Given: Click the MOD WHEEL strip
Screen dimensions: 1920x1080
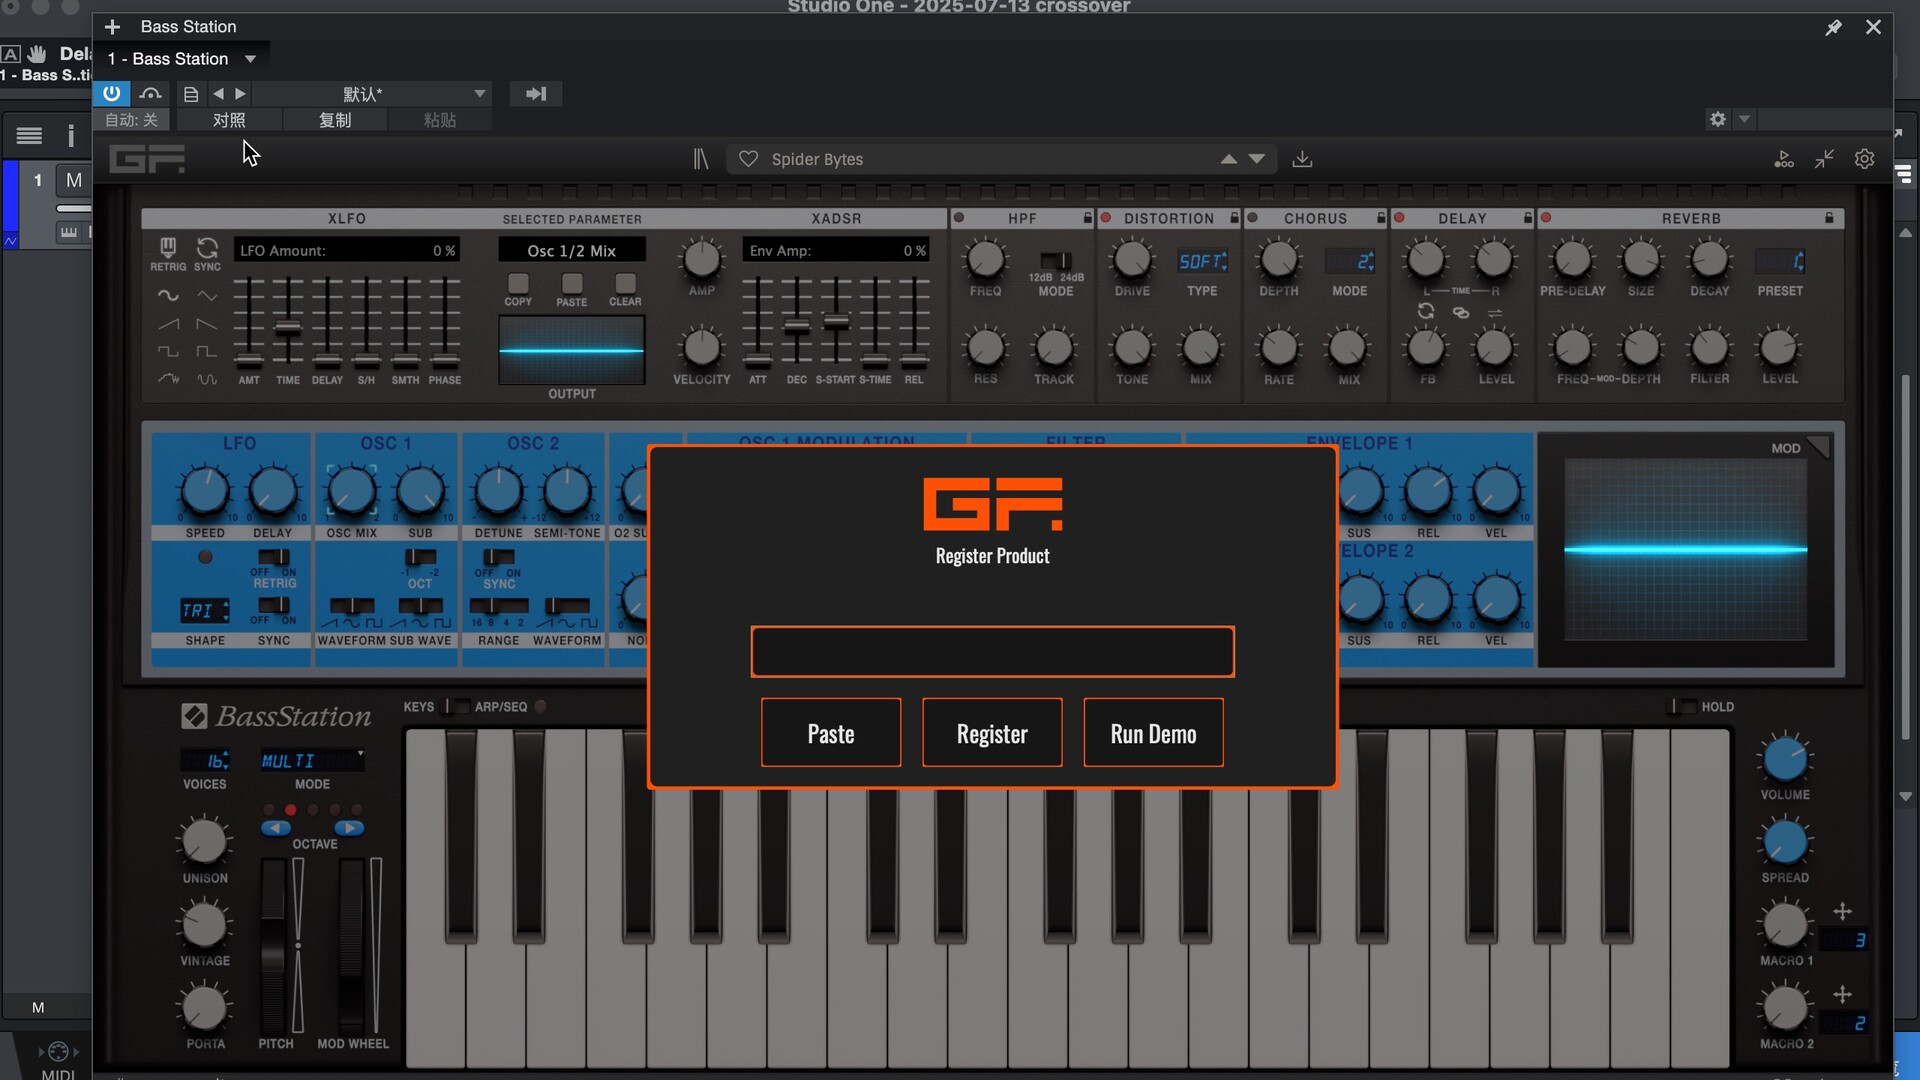Looking at the screenshot, I should pos(351,945).
